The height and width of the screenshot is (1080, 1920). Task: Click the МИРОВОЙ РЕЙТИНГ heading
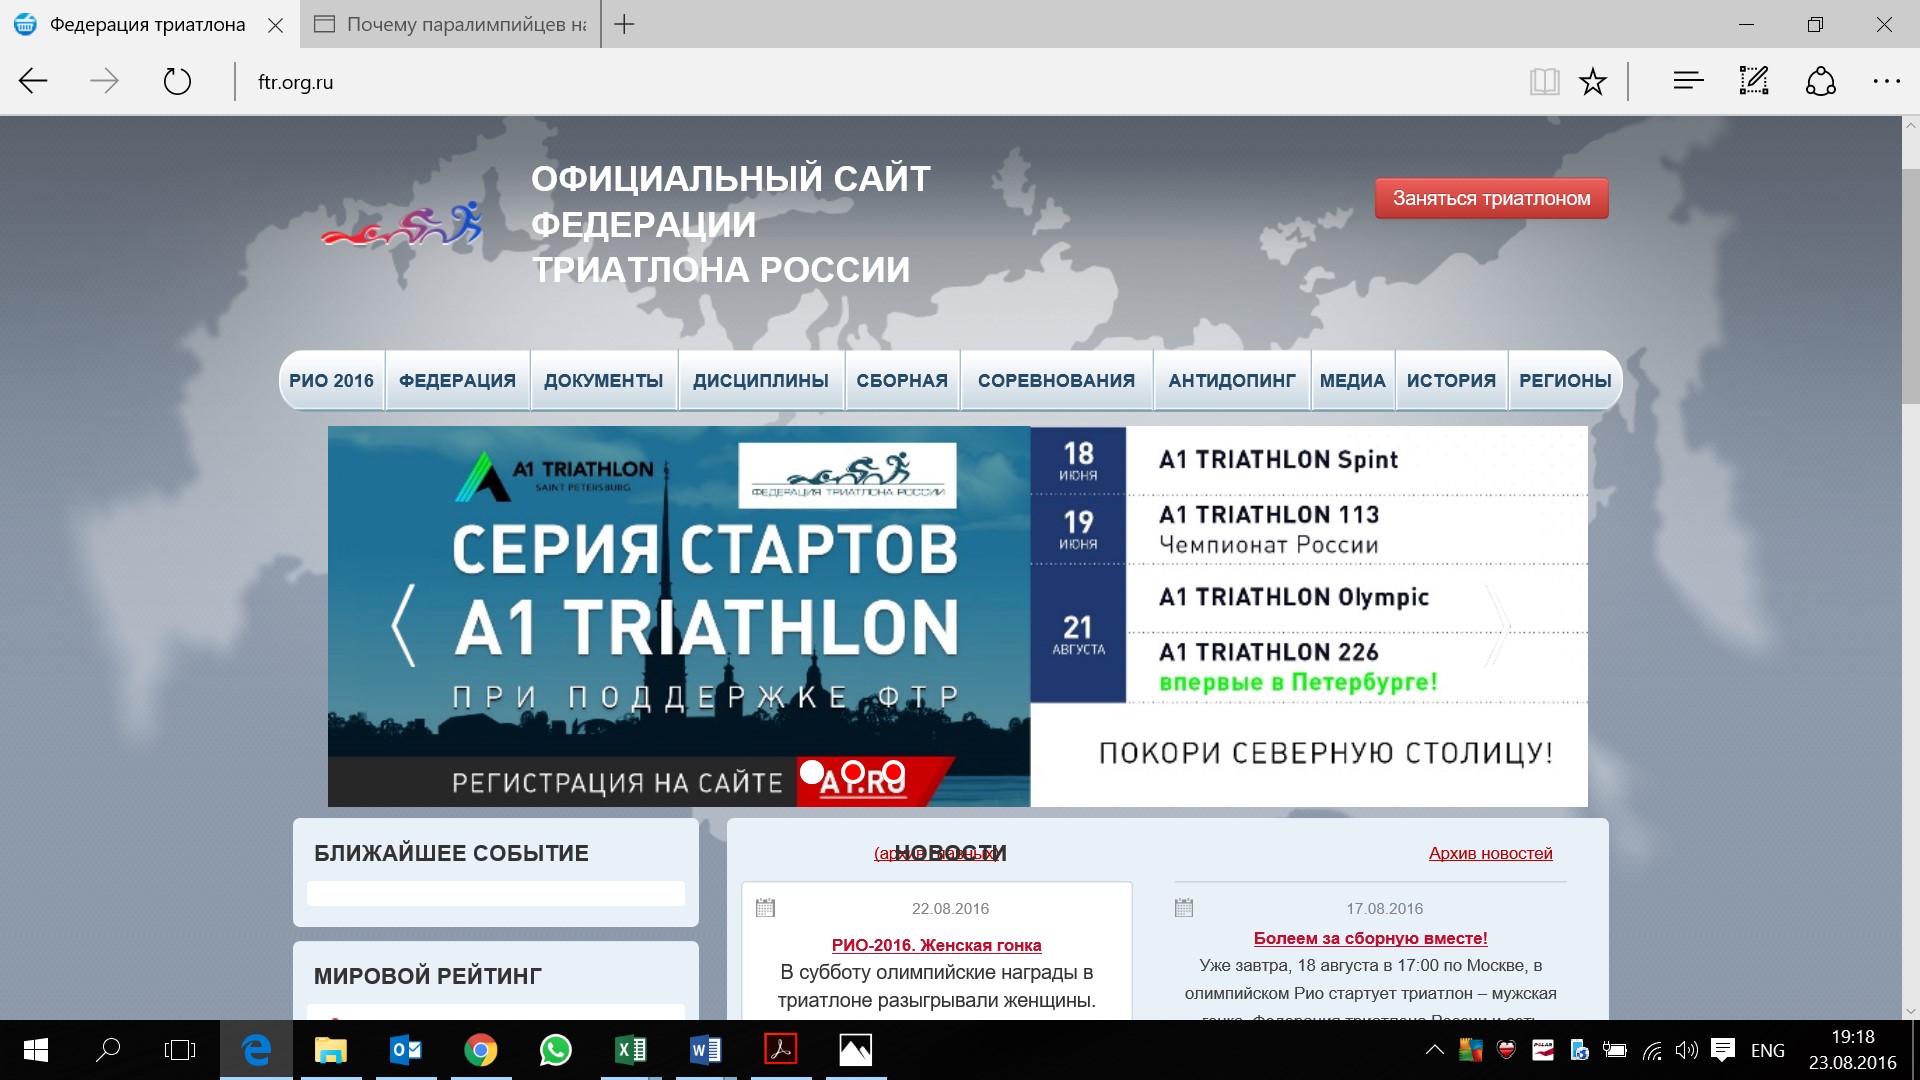[428, 976]
